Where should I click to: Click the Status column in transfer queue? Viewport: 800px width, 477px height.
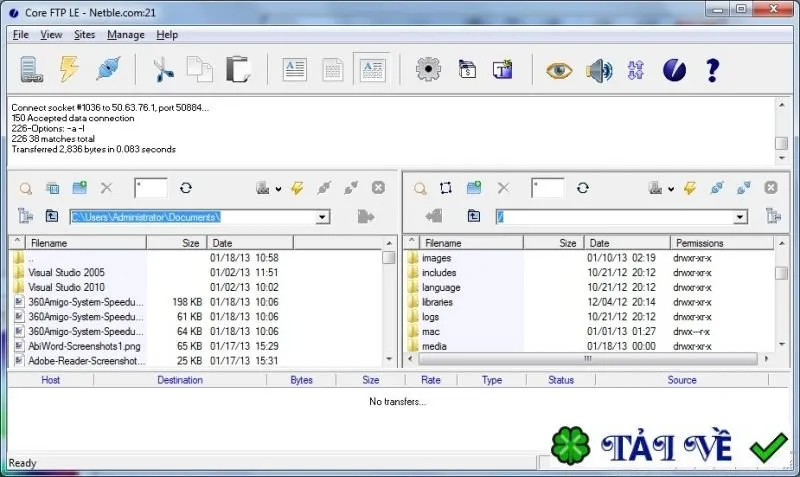(561, 380)
